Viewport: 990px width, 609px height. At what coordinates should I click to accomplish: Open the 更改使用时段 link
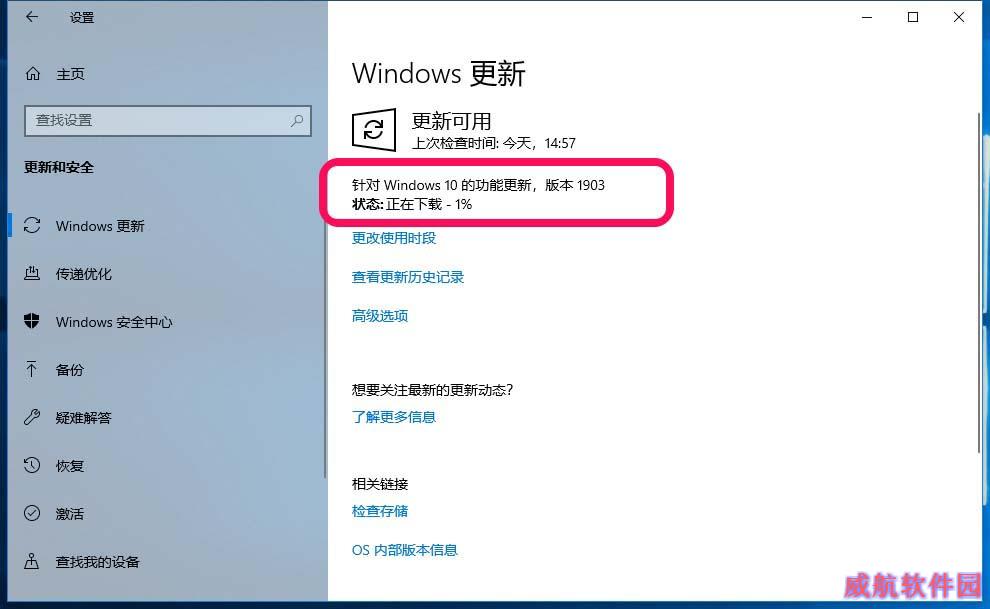click(x=394, y=238)
